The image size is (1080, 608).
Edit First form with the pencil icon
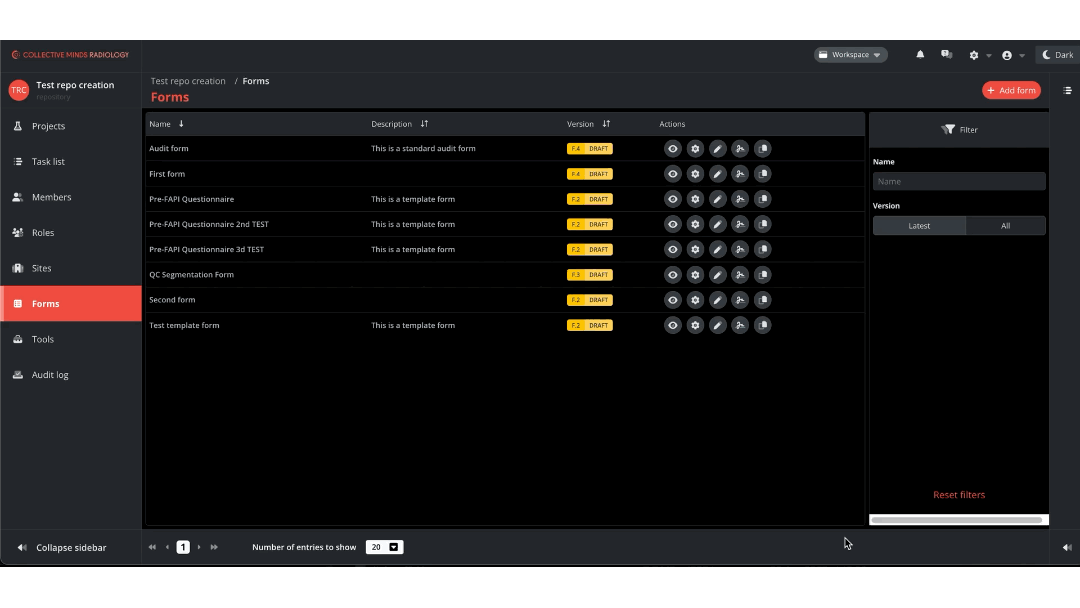pos(717,174)
